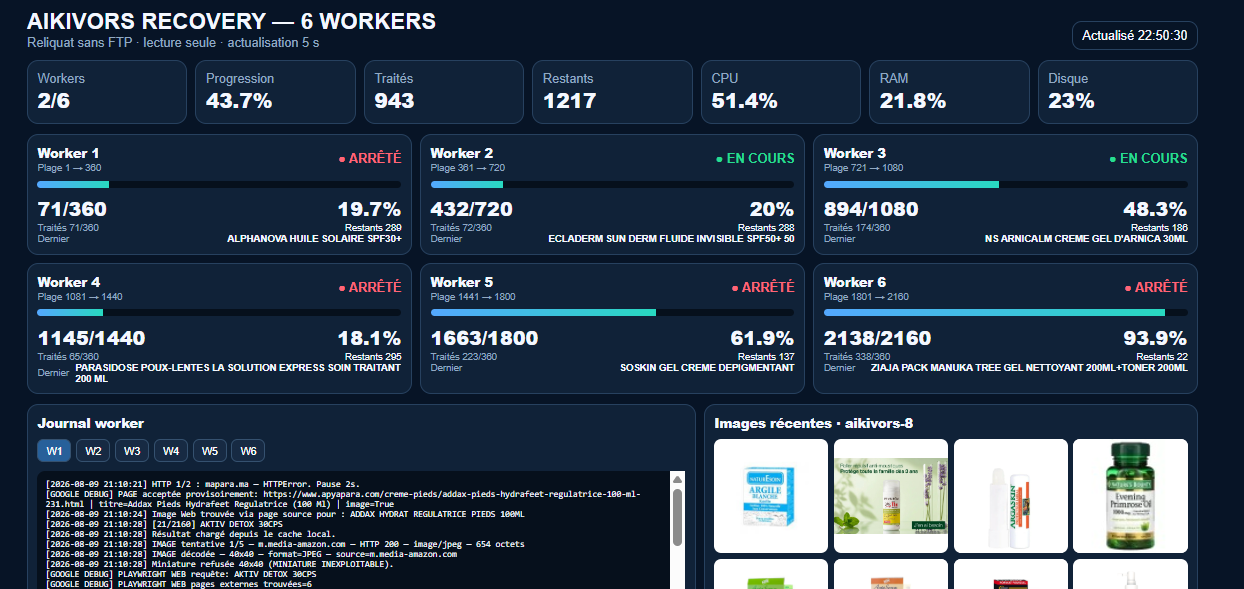Click the 'Images récentes · aikivors-8' heading

813,423
